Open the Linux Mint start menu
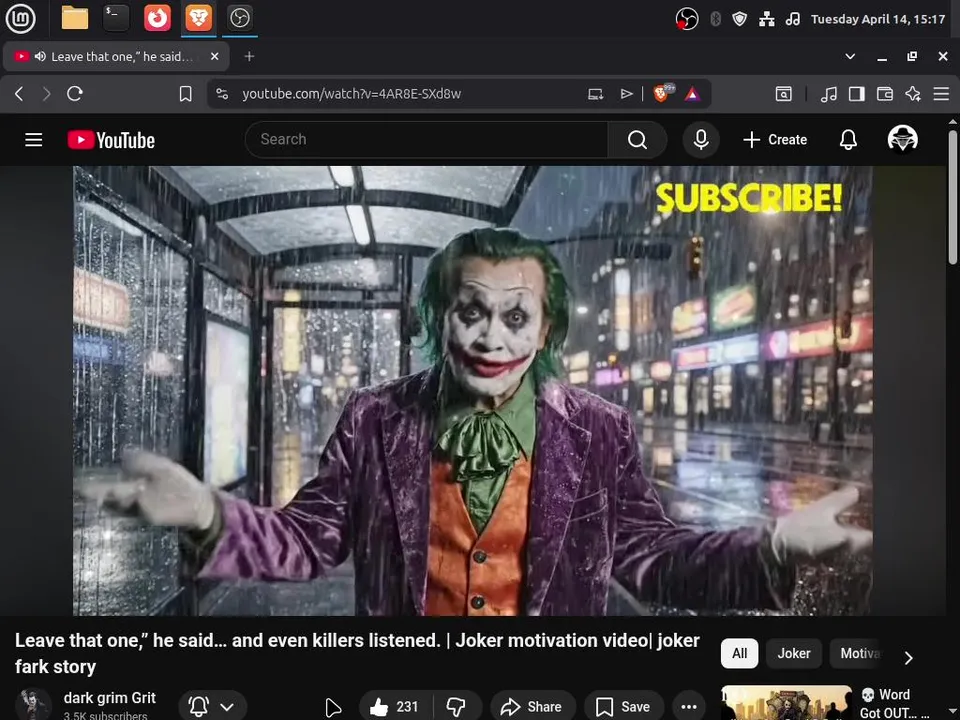Image resolution: width=960 pixels, height=720 pixels. click(20, 18)
